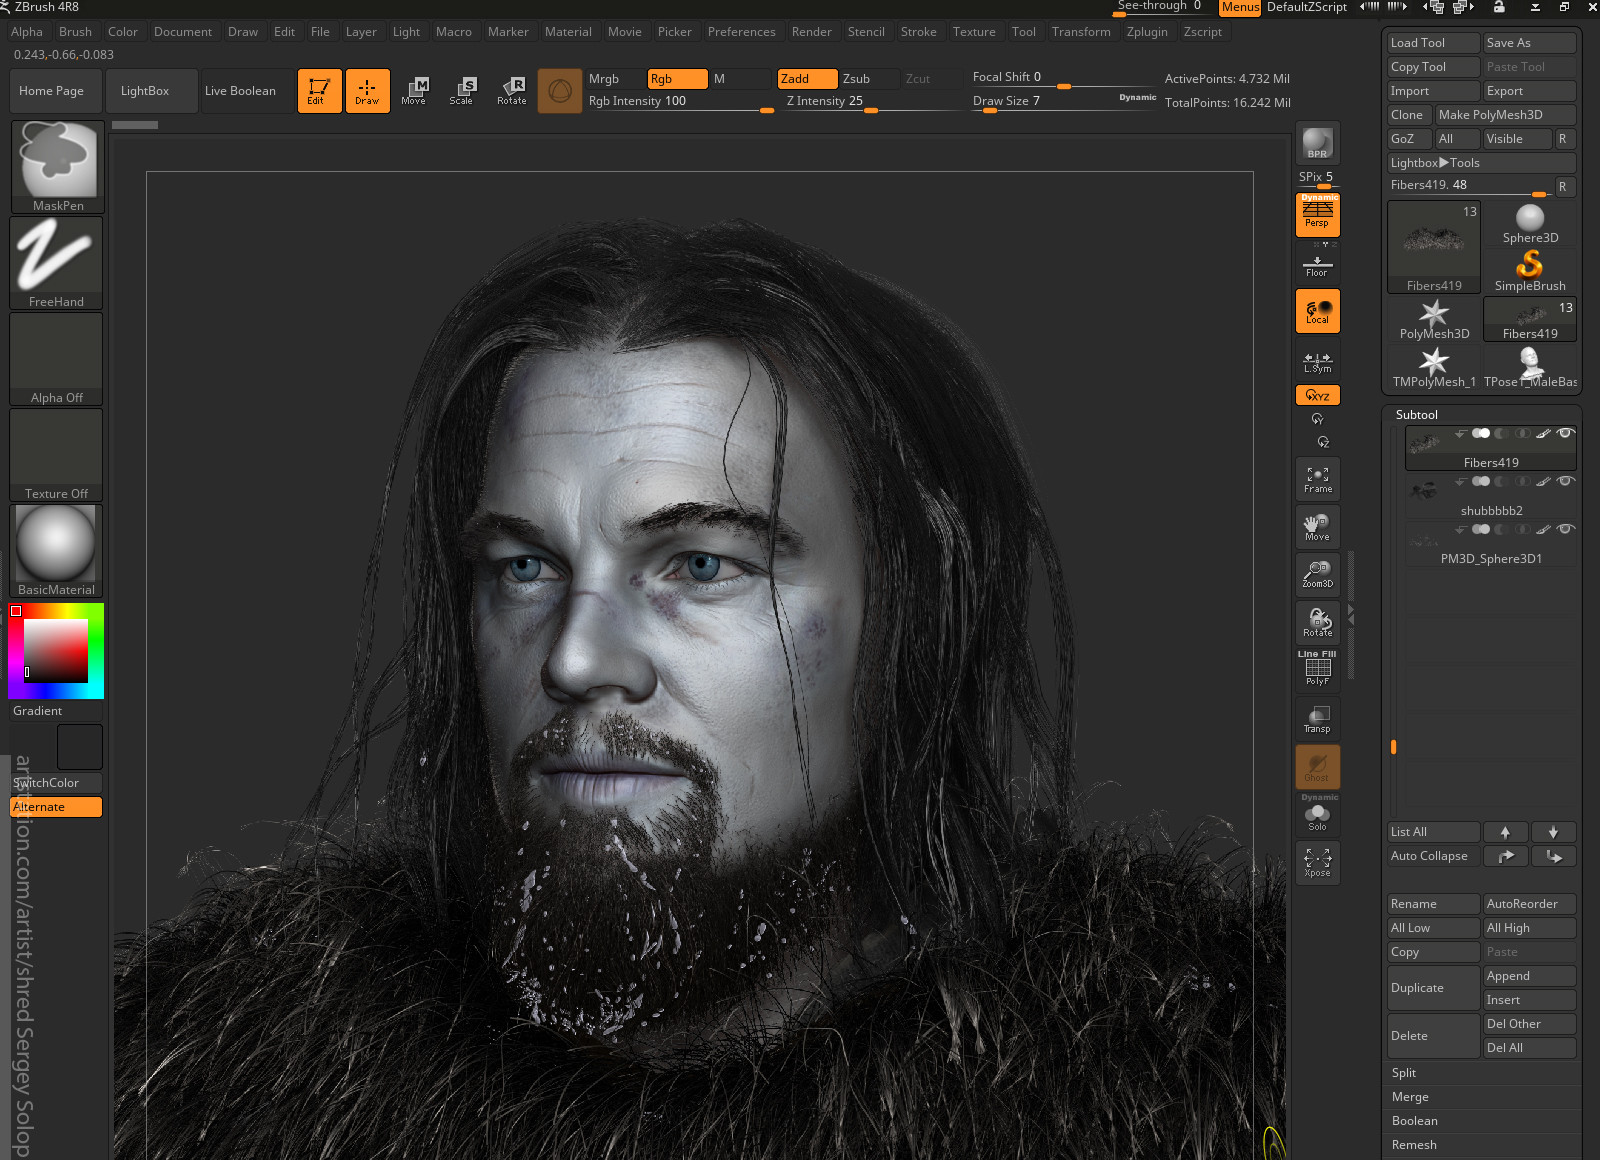Enable Mrgb paint mode

tap(615, 79)
